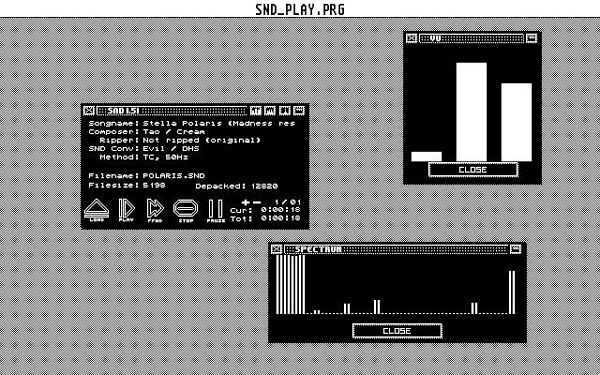600x375 pixels.
Task: Load a new song with the Load eject icon
Action: point(96,210)
